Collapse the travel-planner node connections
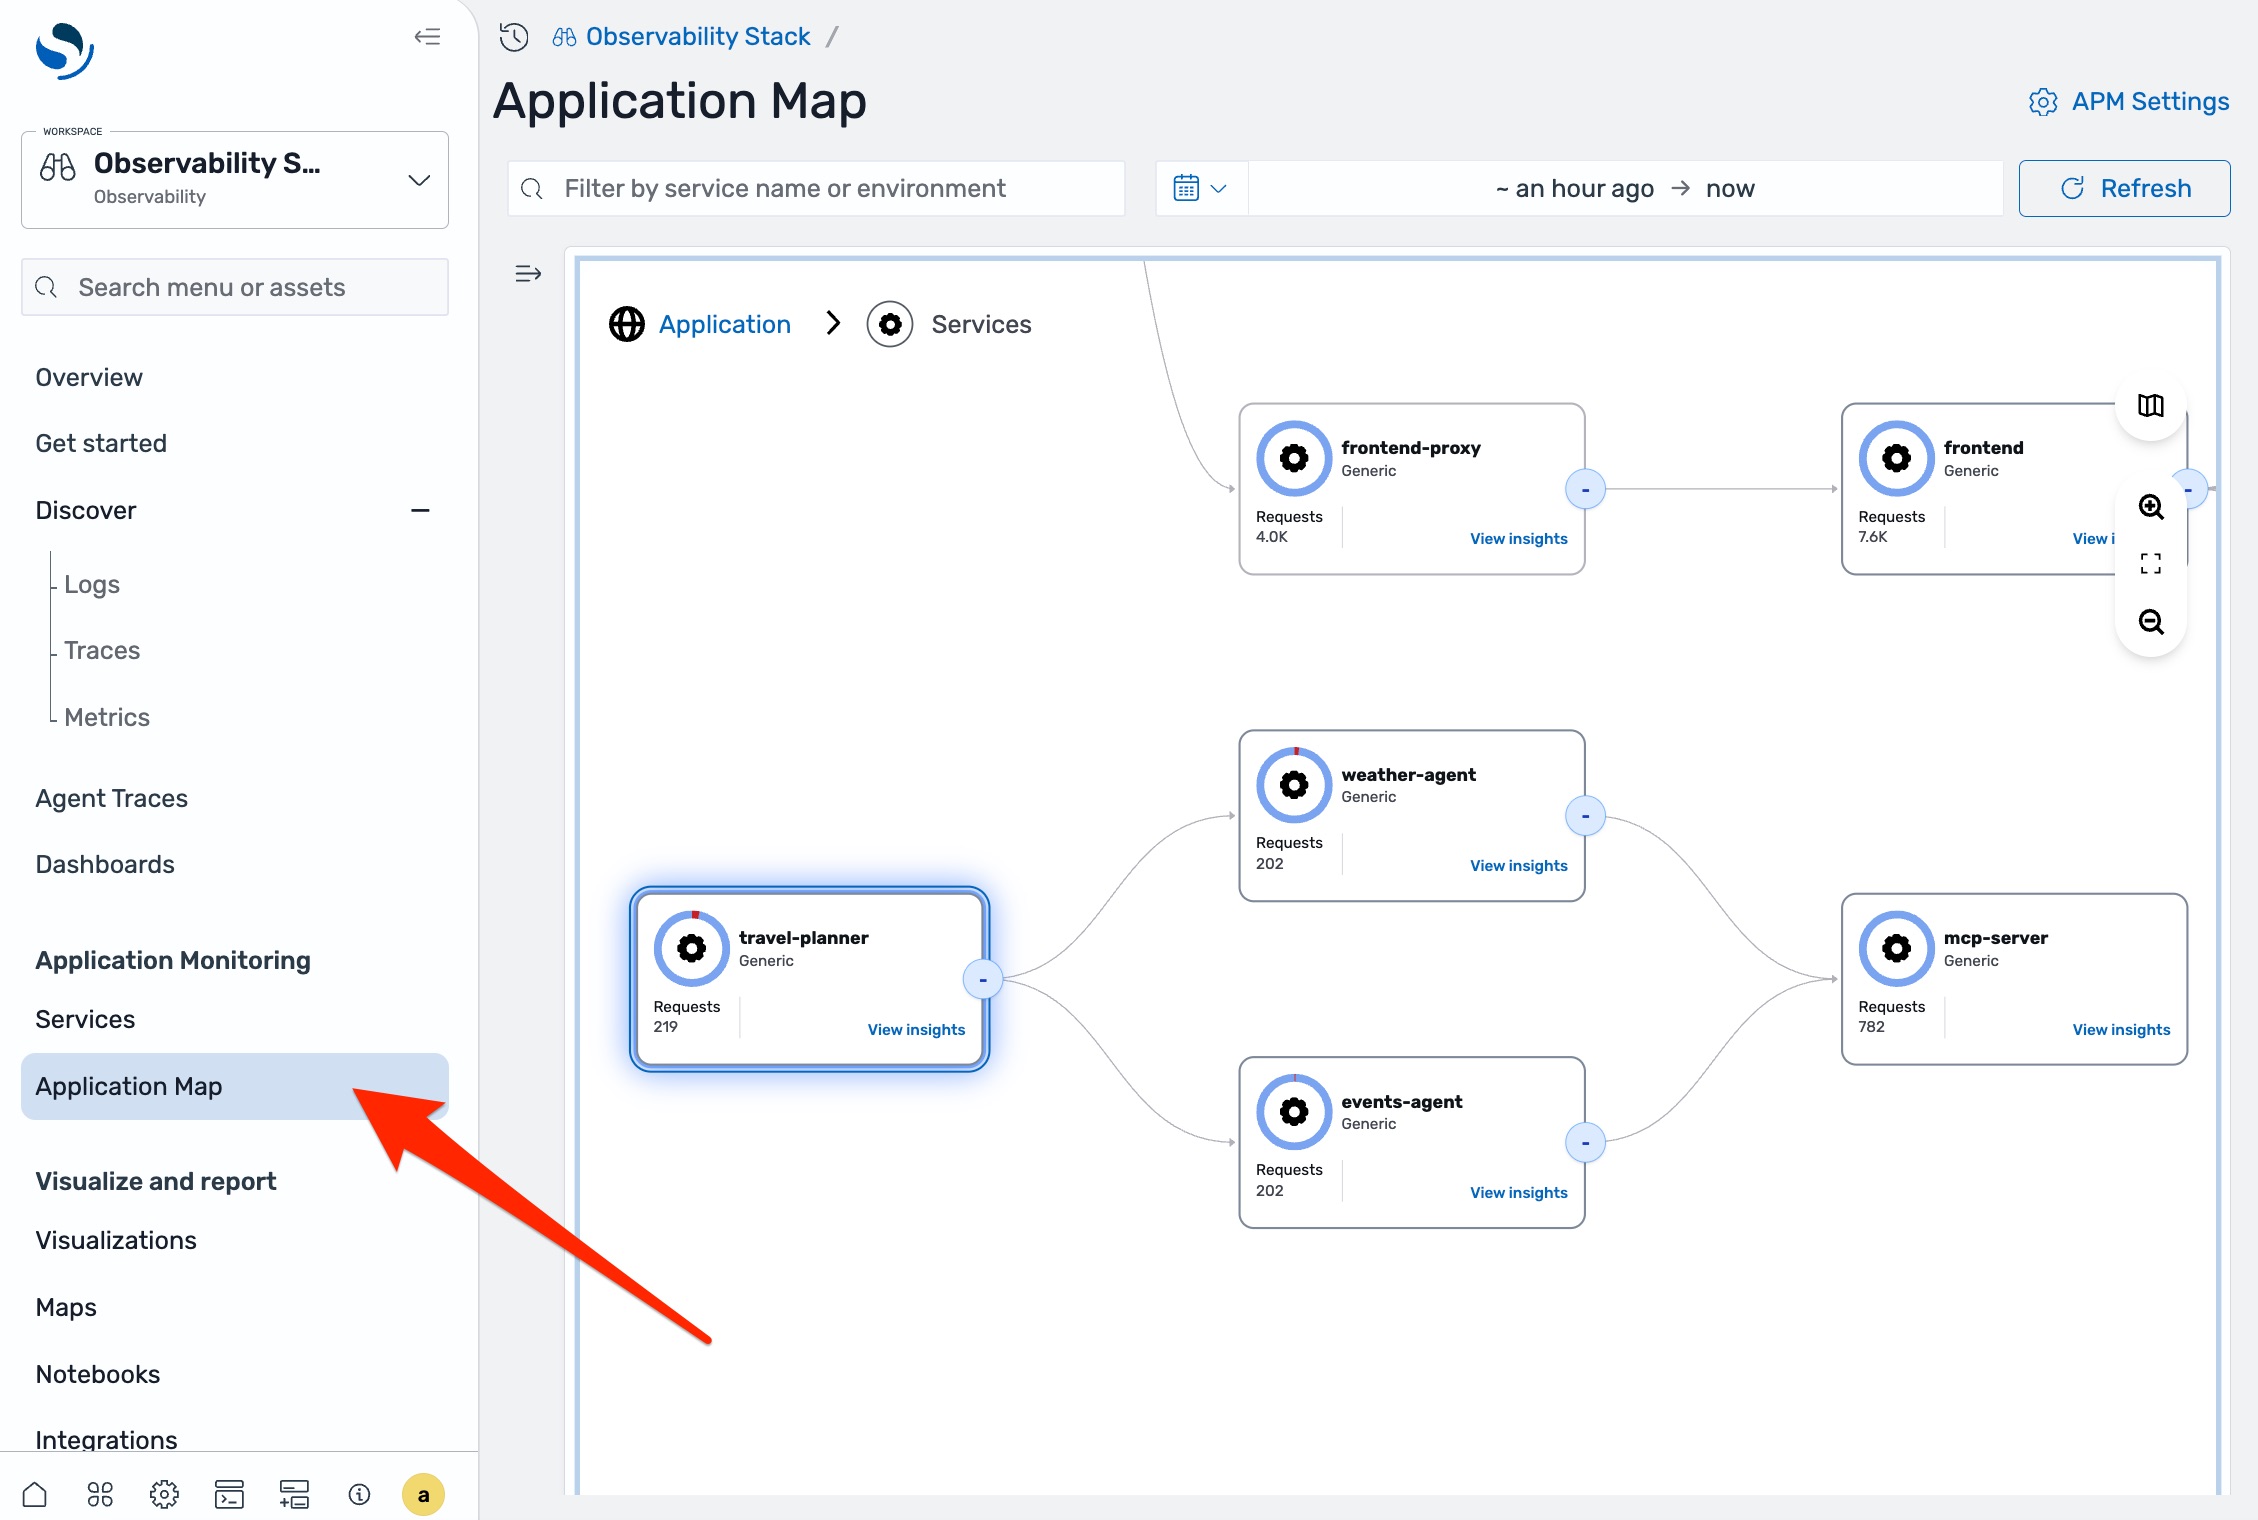2258x1520 pixels. (983, 979)
